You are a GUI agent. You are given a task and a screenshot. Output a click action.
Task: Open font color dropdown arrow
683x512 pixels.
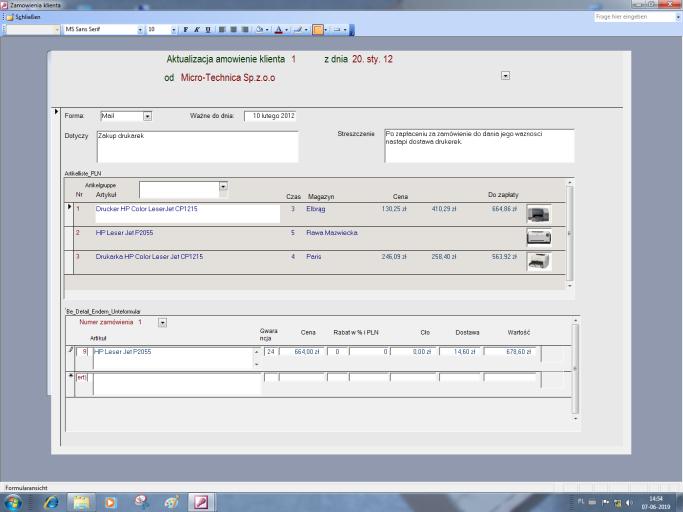(x=286, y=30)
